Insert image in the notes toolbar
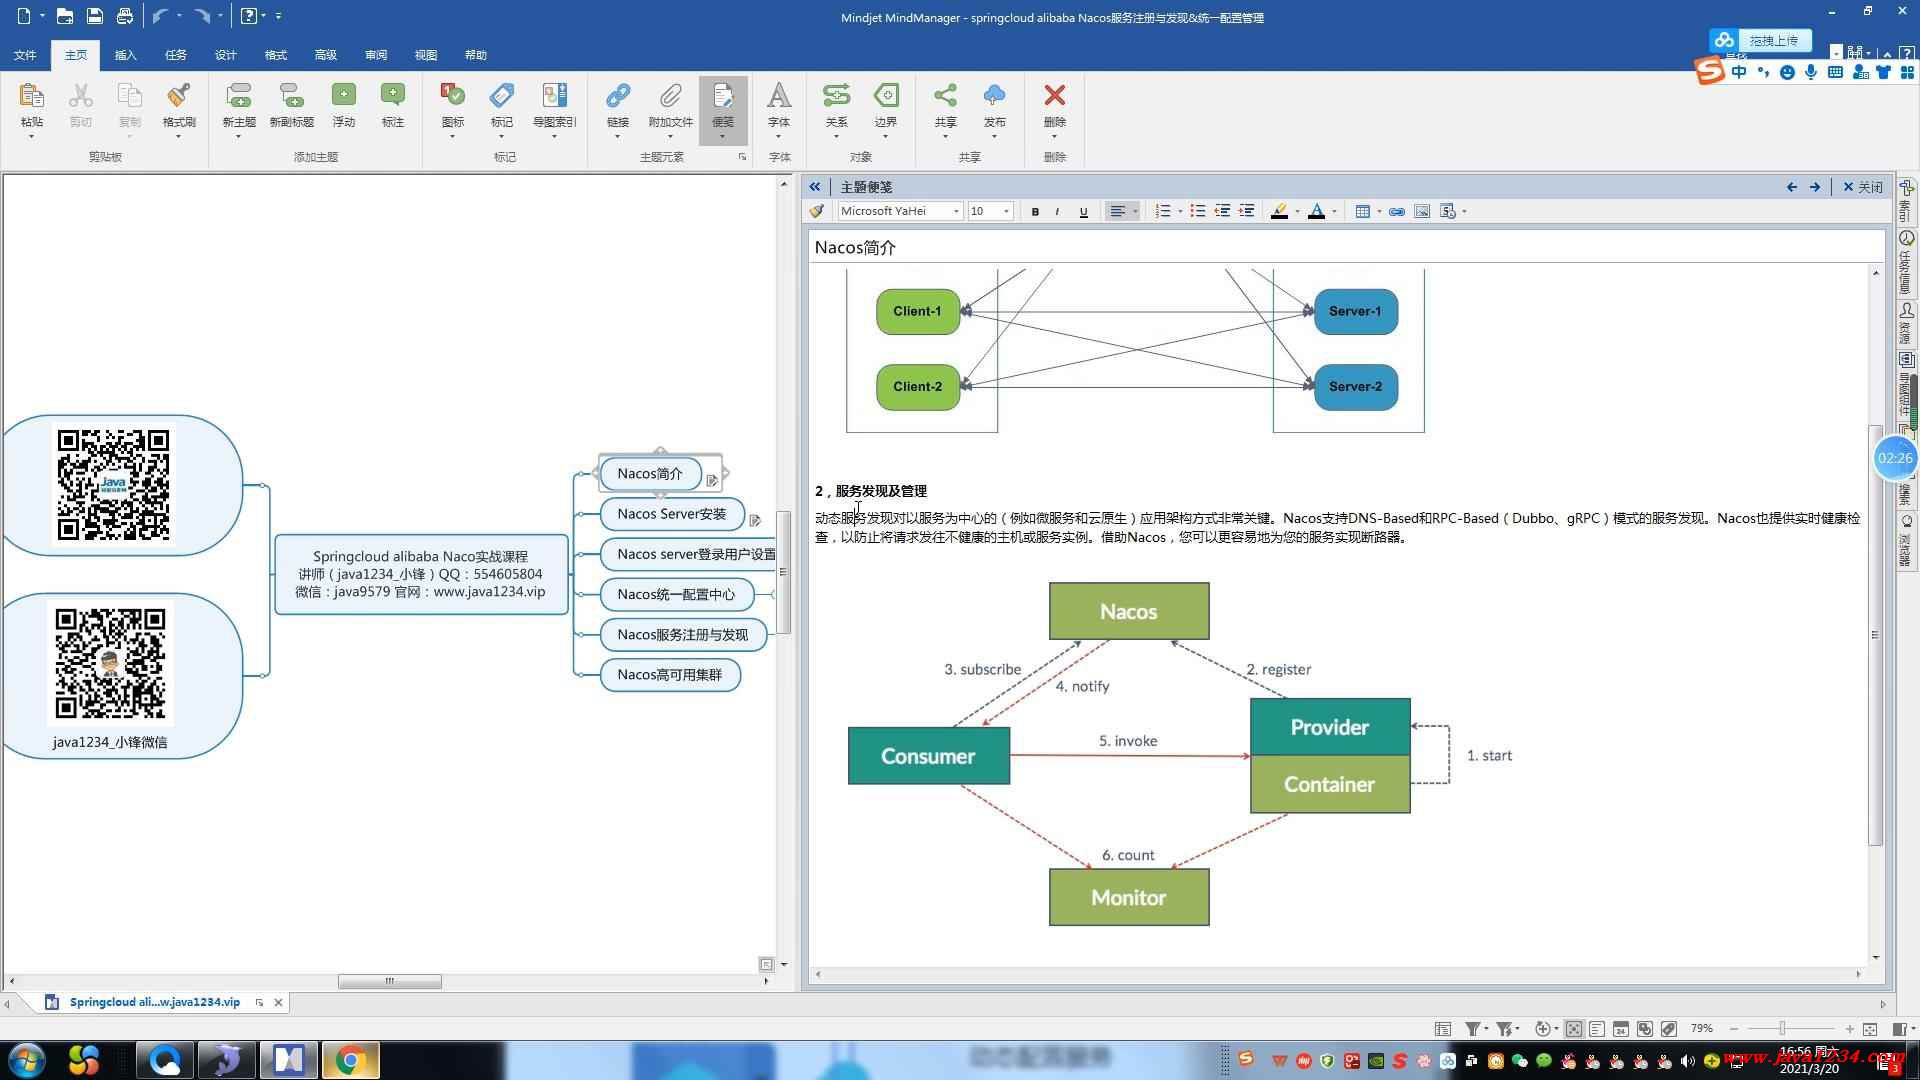Image resolution: width=1920 pixels, height=1080 pixels. coord(1422,211)
